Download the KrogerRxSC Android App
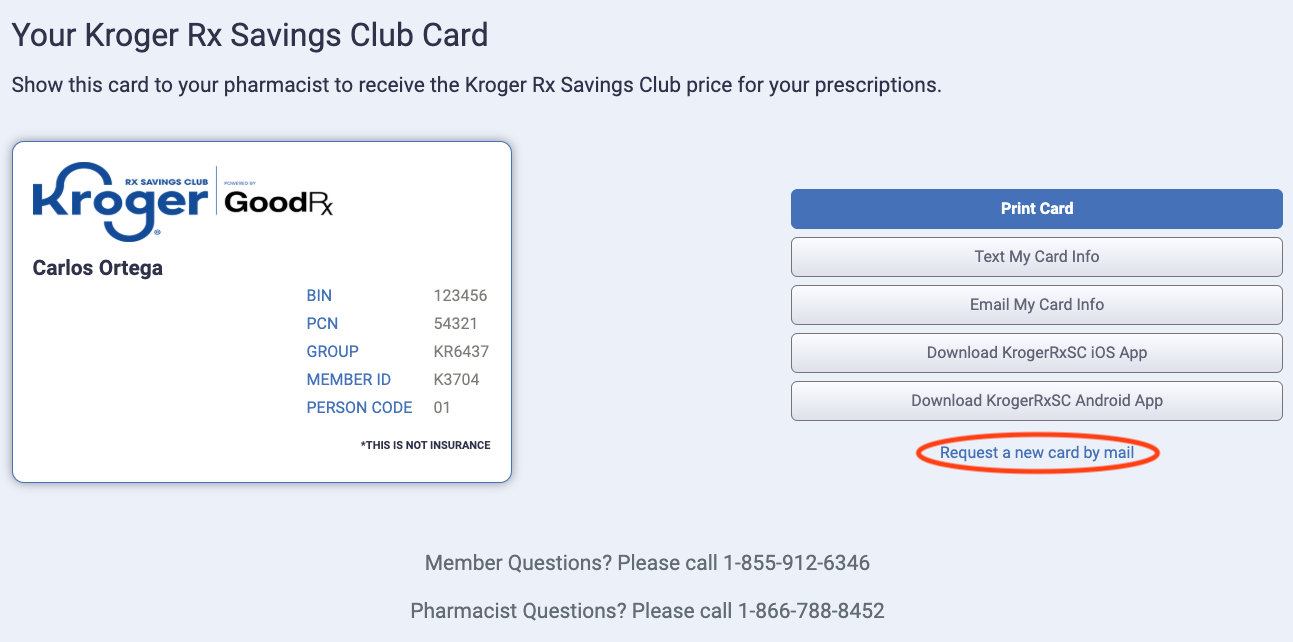This screenshot has height=642, width=1293. [x=1036, y=401]
